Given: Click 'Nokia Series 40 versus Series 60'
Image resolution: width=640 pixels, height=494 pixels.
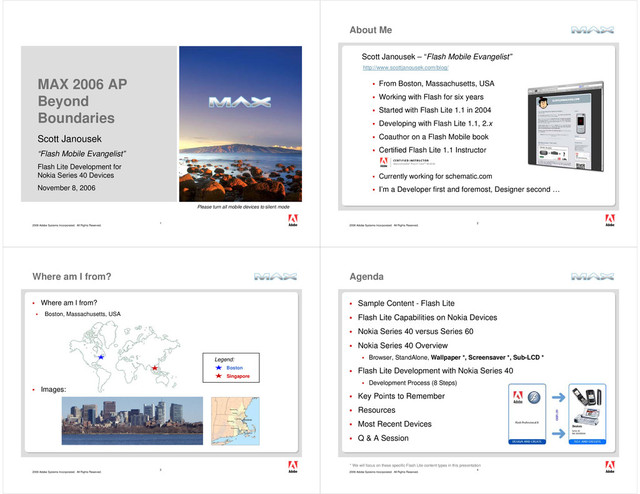Looking at the screenshot, I should click(x=416, y=332).
